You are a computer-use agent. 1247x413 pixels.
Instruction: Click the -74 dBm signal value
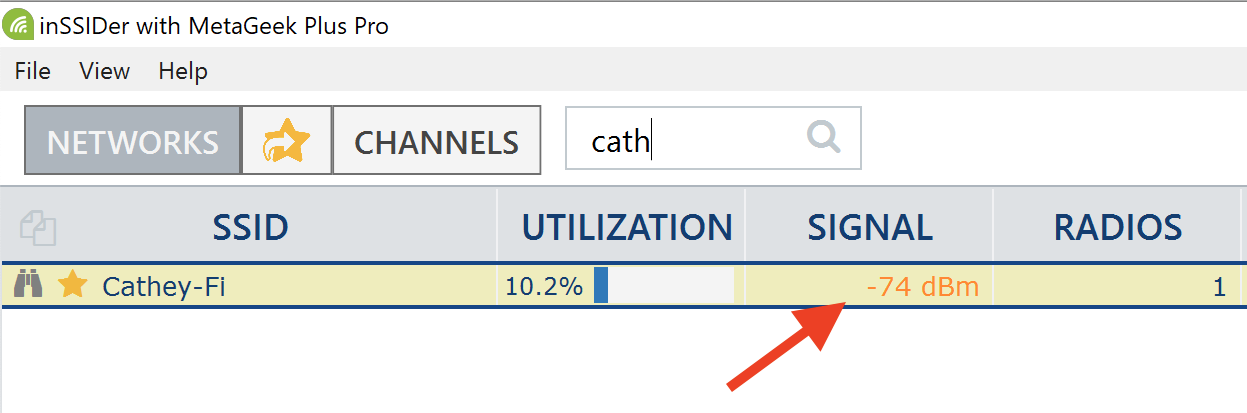(x=923, y=288)
